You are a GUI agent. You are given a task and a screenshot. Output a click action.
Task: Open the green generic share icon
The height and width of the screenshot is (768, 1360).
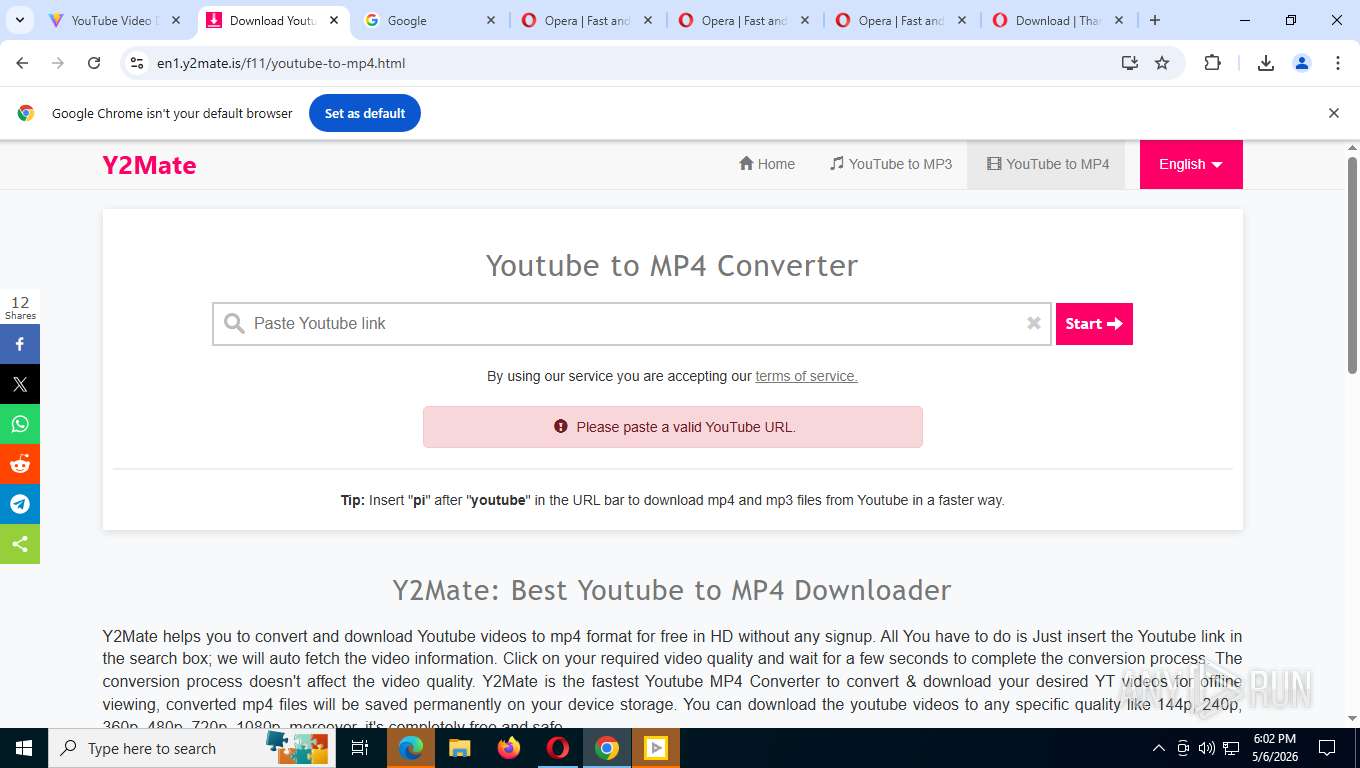click(20, 544)
